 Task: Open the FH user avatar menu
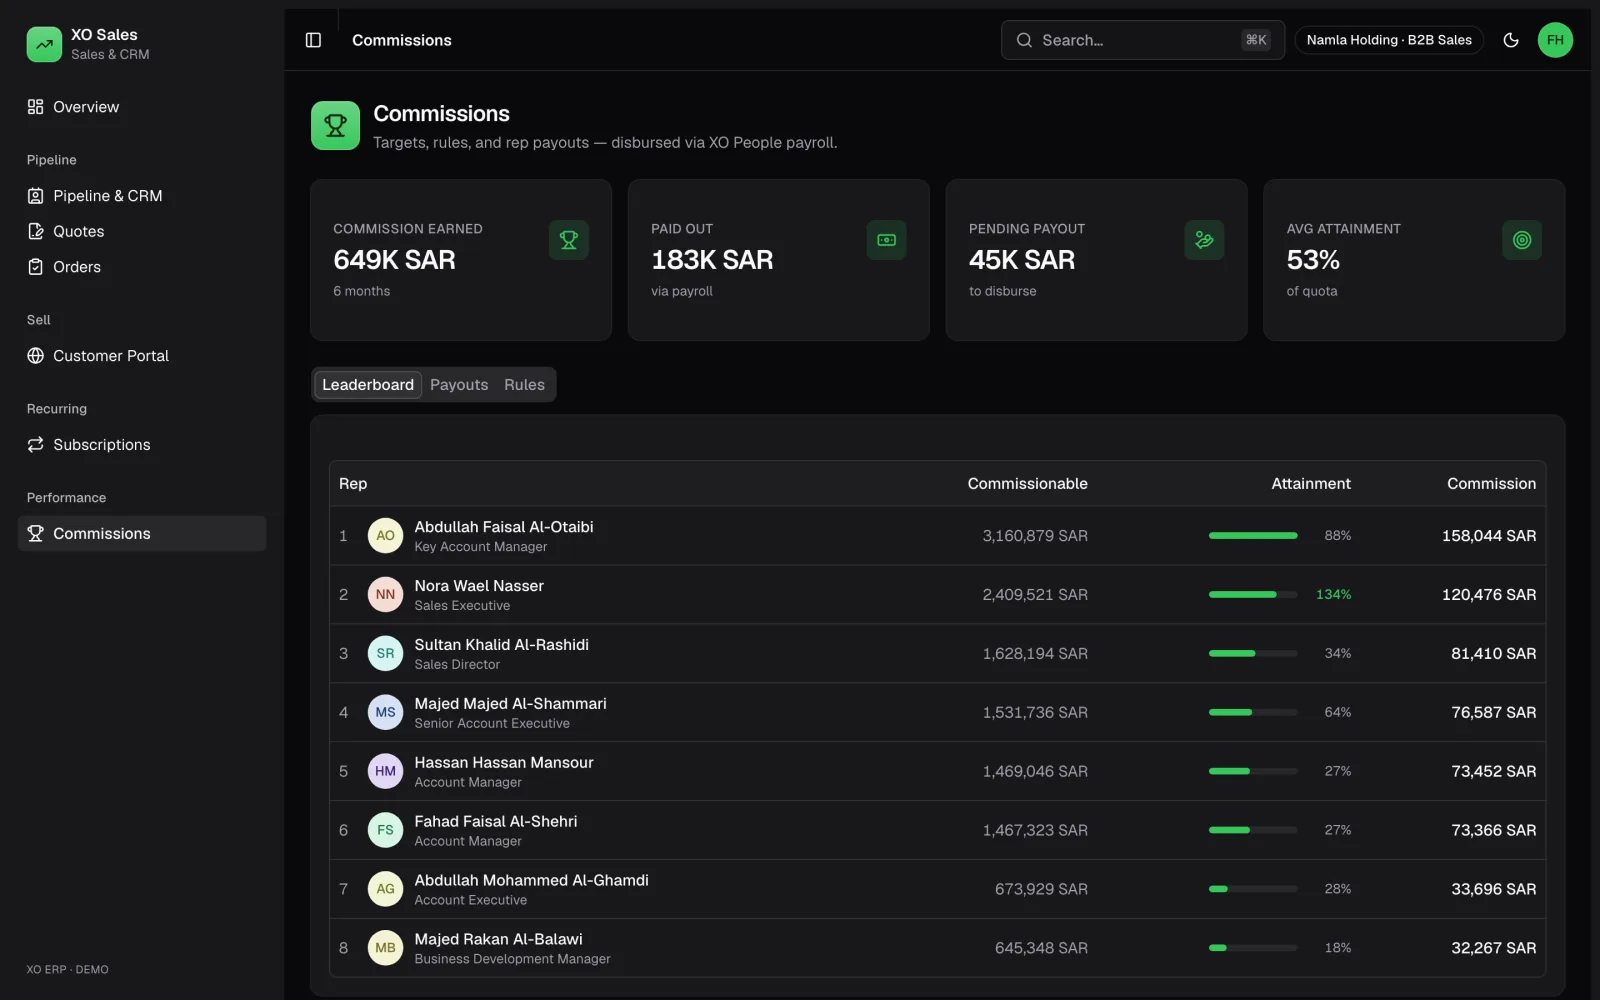(1555, 40)
